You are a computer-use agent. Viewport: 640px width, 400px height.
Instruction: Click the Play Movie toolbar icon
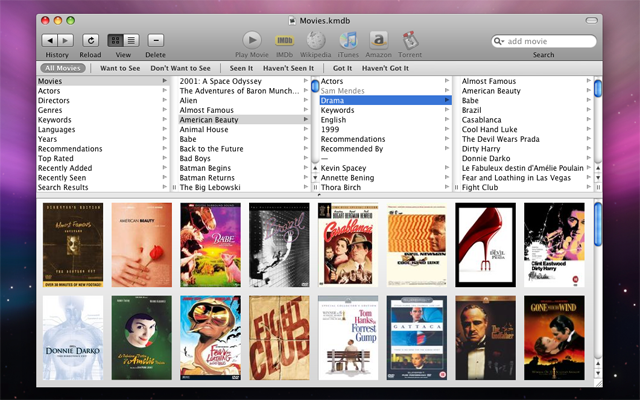250,39
